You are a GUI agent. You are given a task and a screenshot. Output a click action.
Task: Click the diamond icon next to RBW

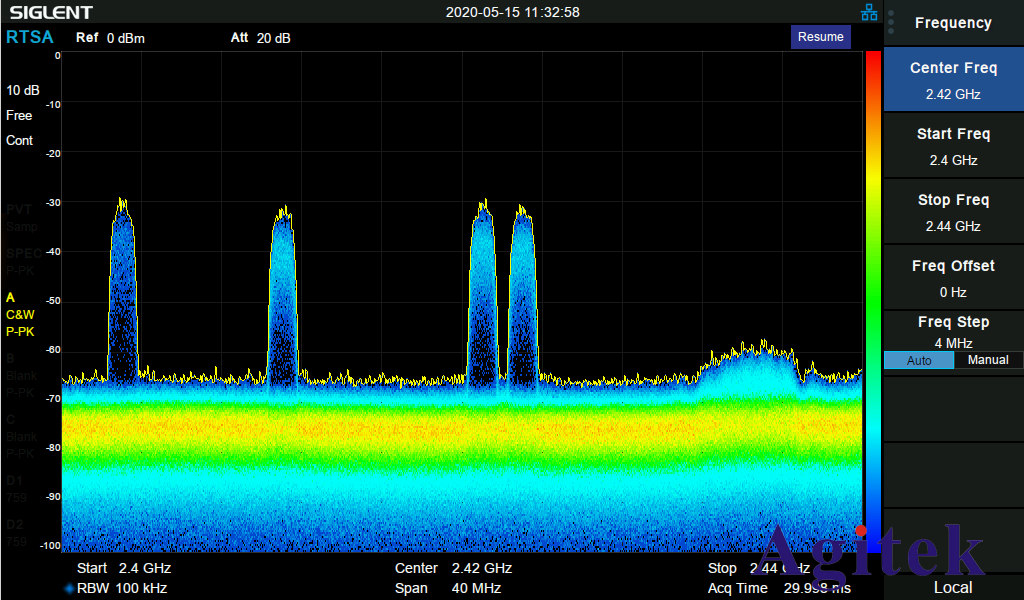(69, 588)
